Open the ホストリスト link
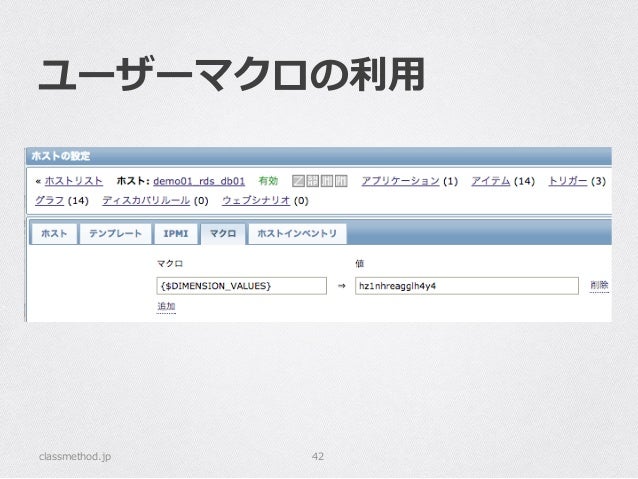Viewport: 638px width, 479px height. (74, 181)
